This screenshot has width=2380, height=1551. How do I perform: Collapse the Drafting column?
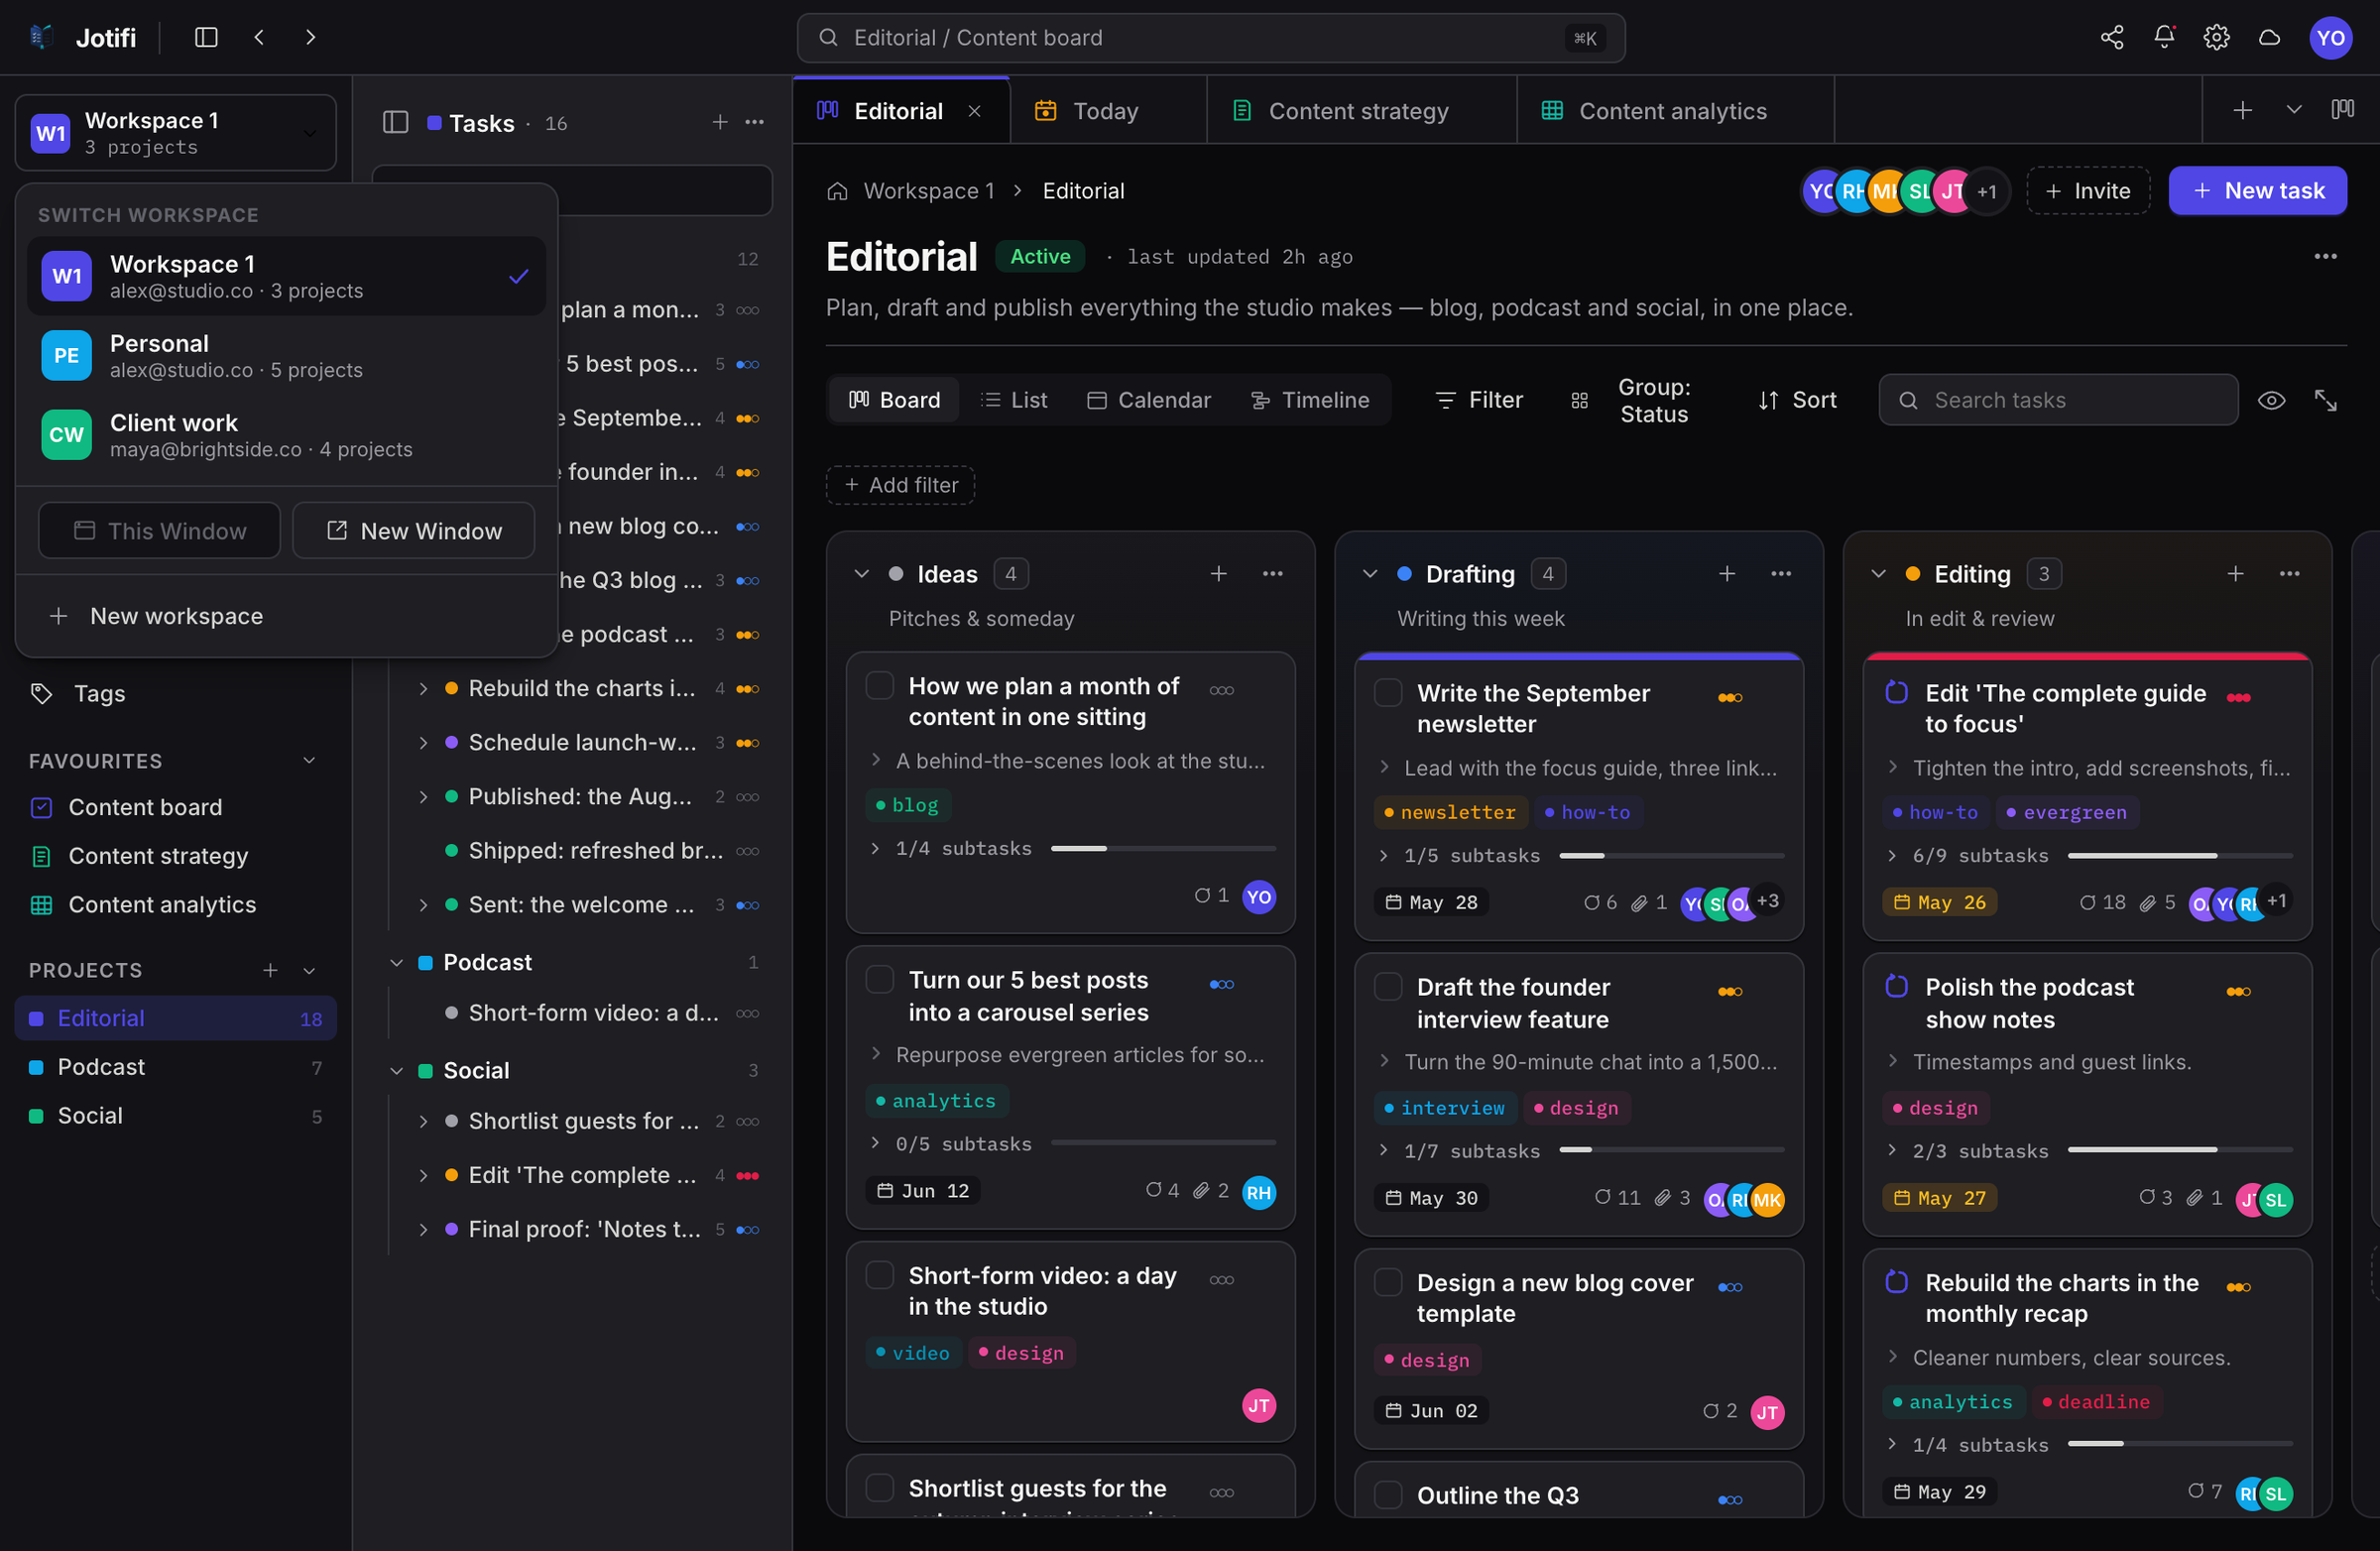point(1370,574)
